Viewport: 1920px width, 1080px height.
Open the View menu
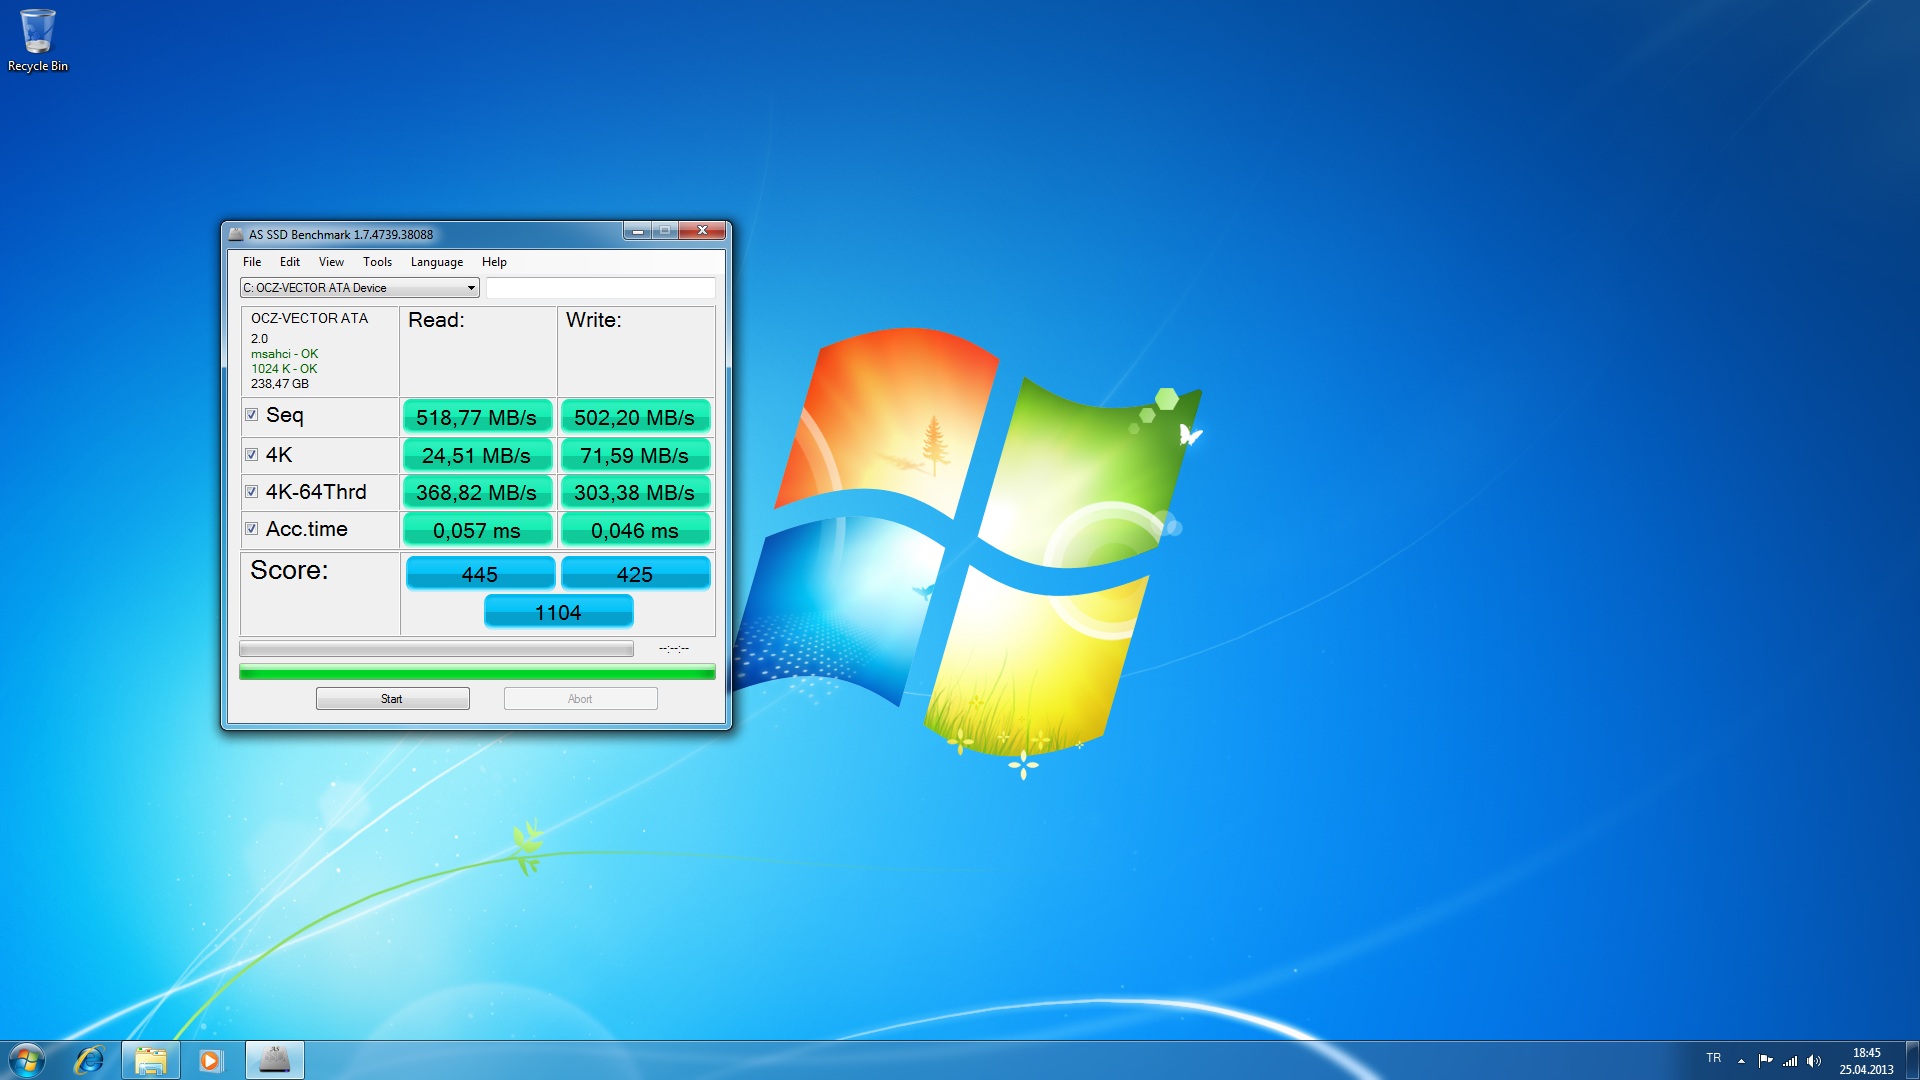click(x=331, y=262)
